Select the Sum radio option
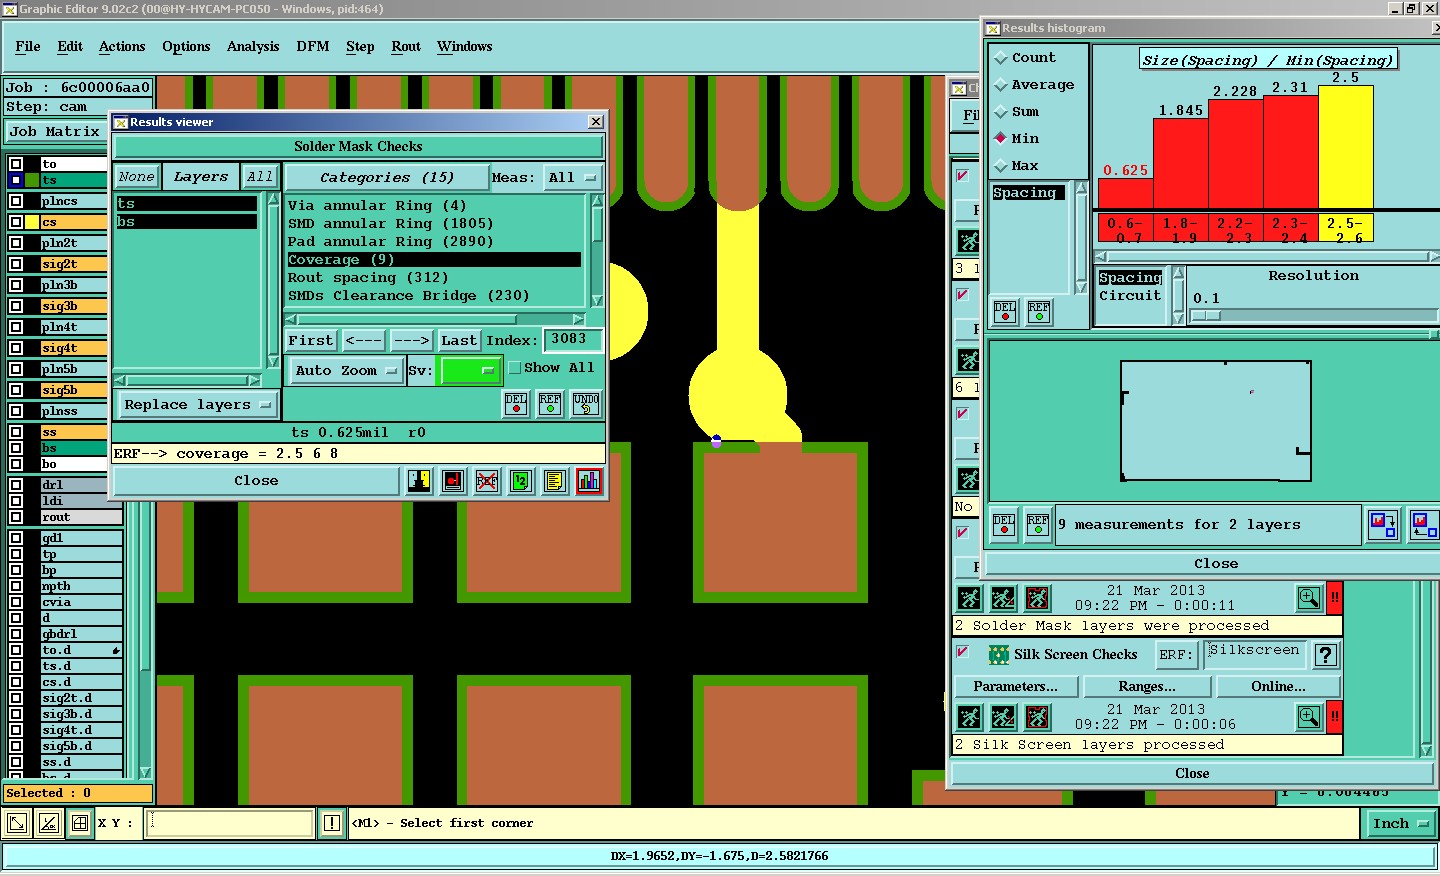Screen dimensions: 1440x876 click(x=1001, y=112)
